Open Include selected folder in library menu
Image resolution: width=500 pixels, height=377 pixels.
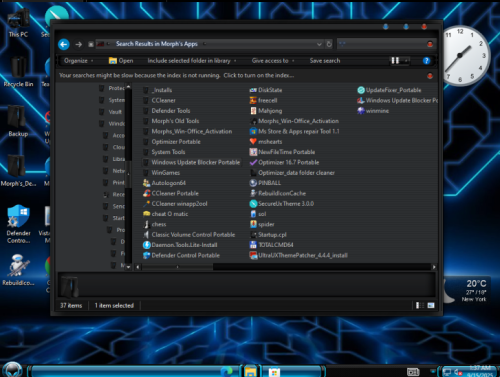pyautogui.click(x=192, y=61)
